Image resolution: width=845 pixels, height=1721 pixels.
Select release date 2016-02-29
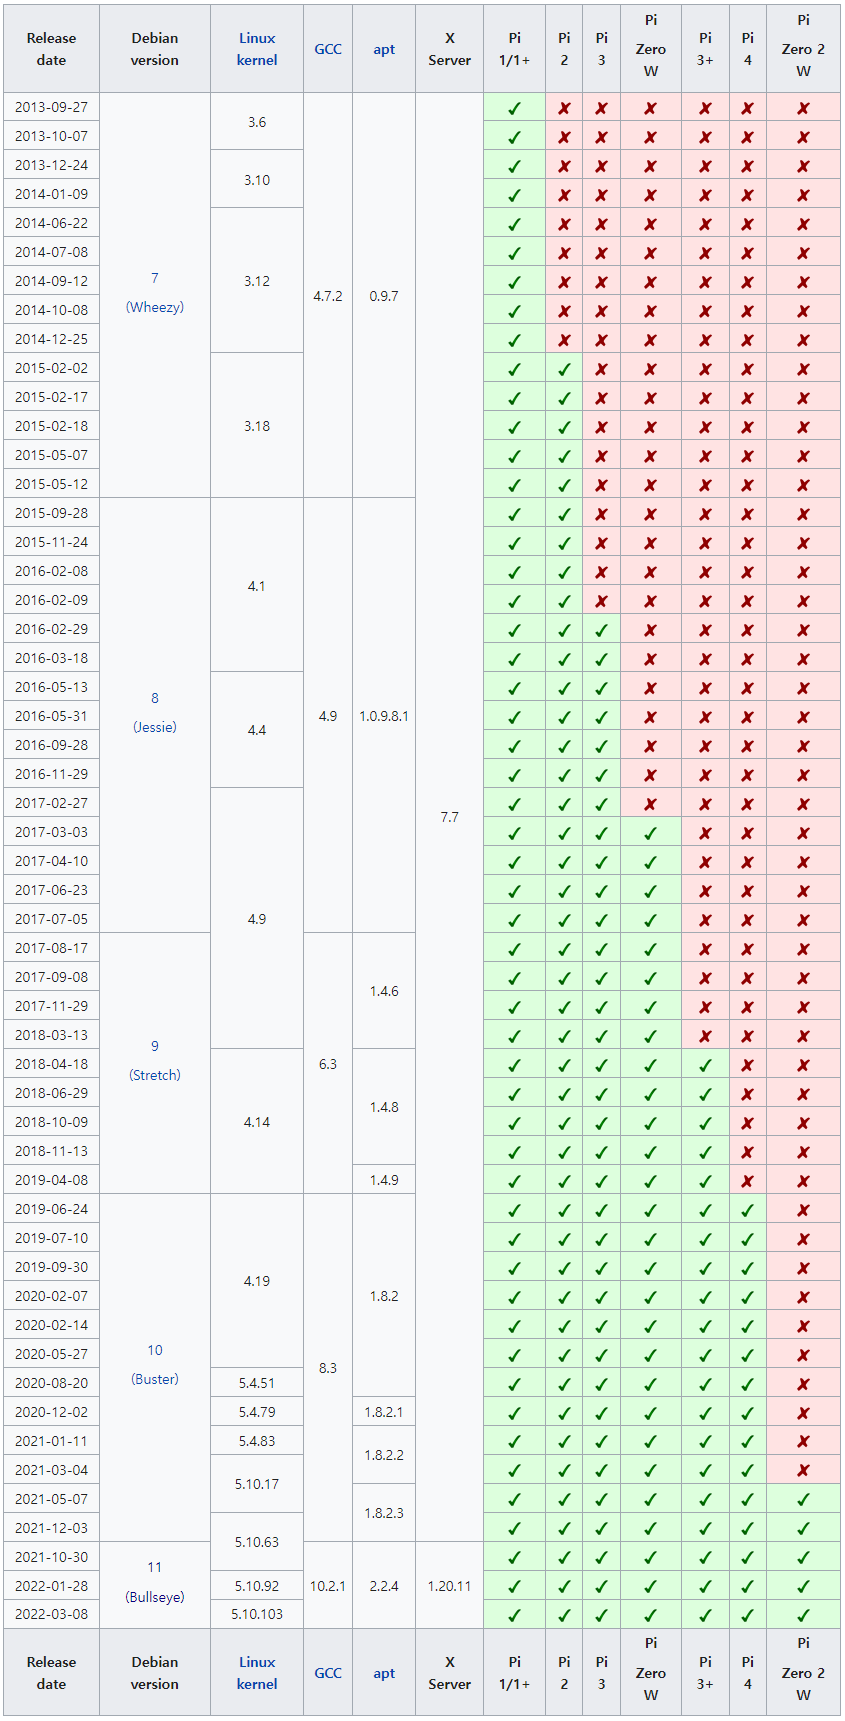point(51,629)
